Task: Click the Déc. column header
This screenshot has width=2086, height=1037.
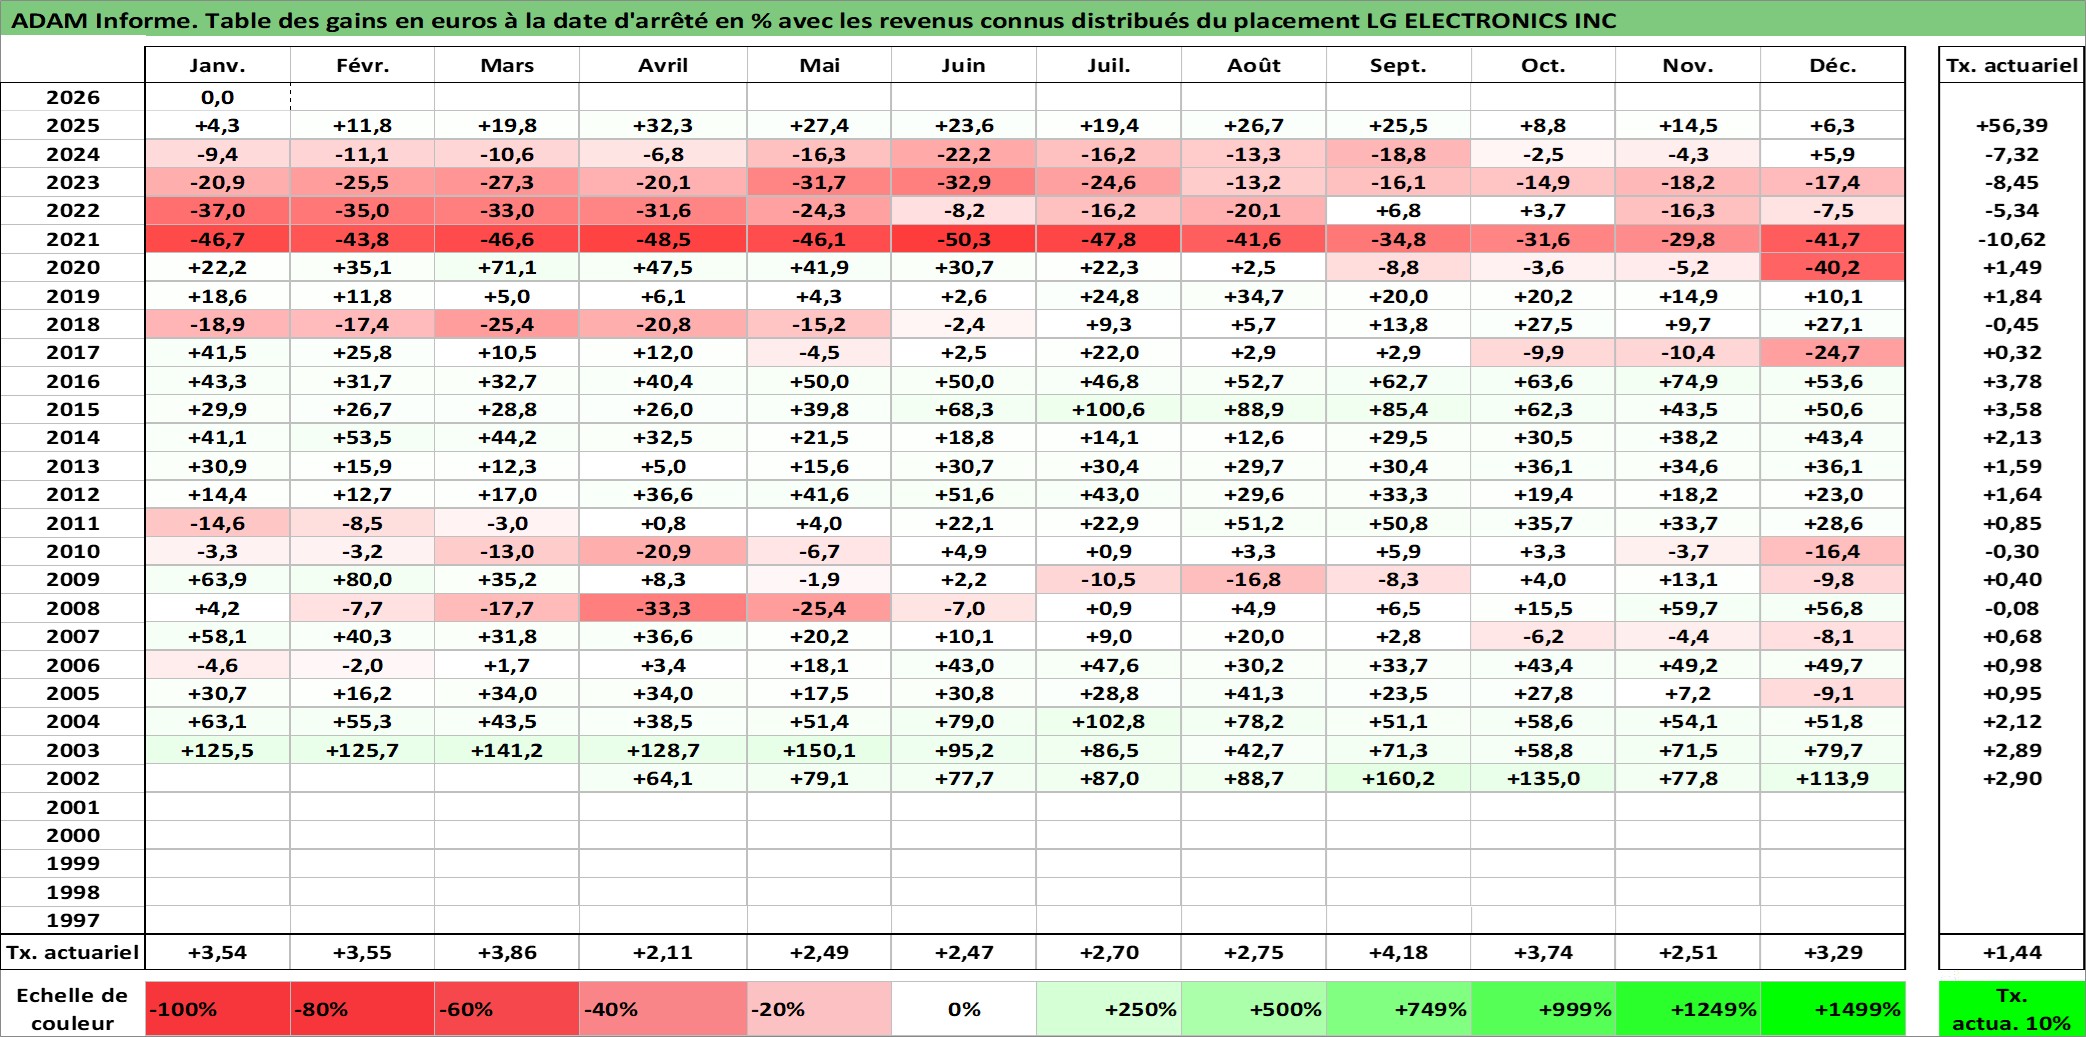Action: click(1833, 65)
